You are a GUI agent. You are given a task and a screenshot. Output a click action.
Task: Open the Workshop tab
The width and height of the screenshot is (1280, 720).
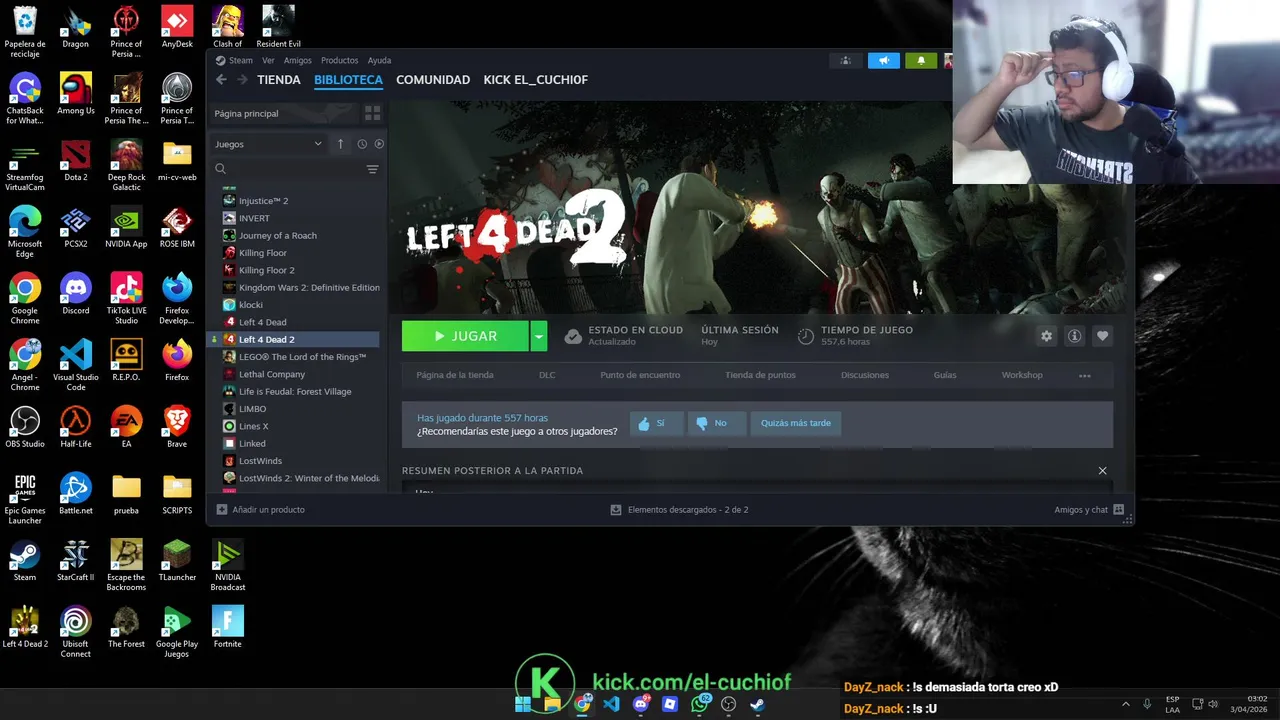[1022, 375]
